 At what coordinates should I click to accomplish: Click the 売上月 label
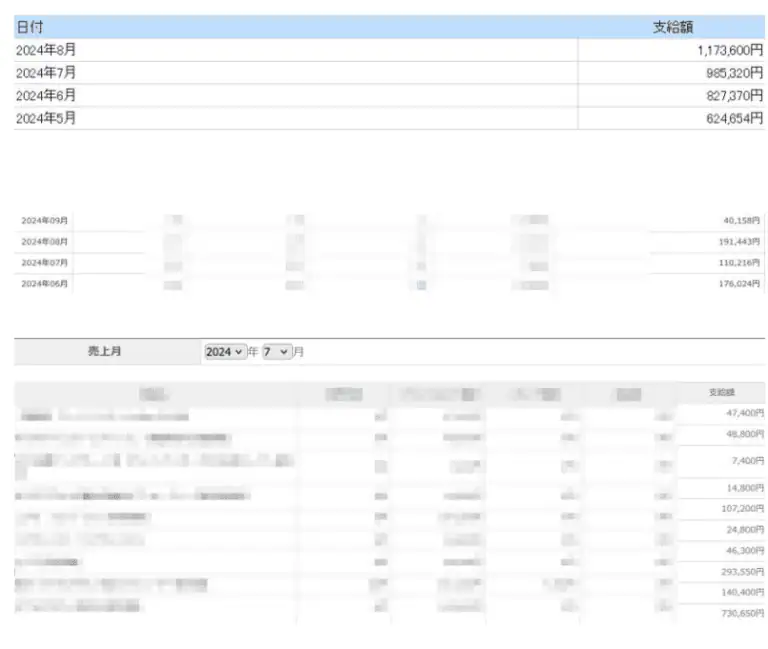point(105,352)
